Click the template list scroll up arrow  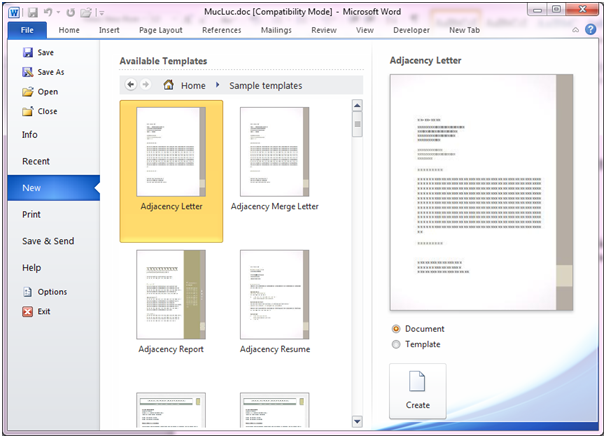coord(357,105)
